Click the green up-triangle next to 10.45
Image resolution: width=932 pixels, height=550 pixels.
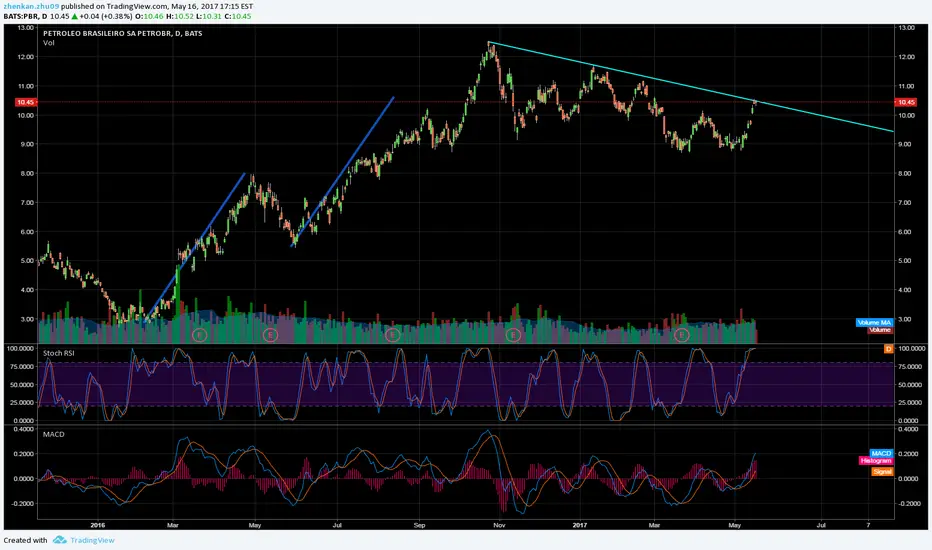pyautogui.click(x=75, y=16)
